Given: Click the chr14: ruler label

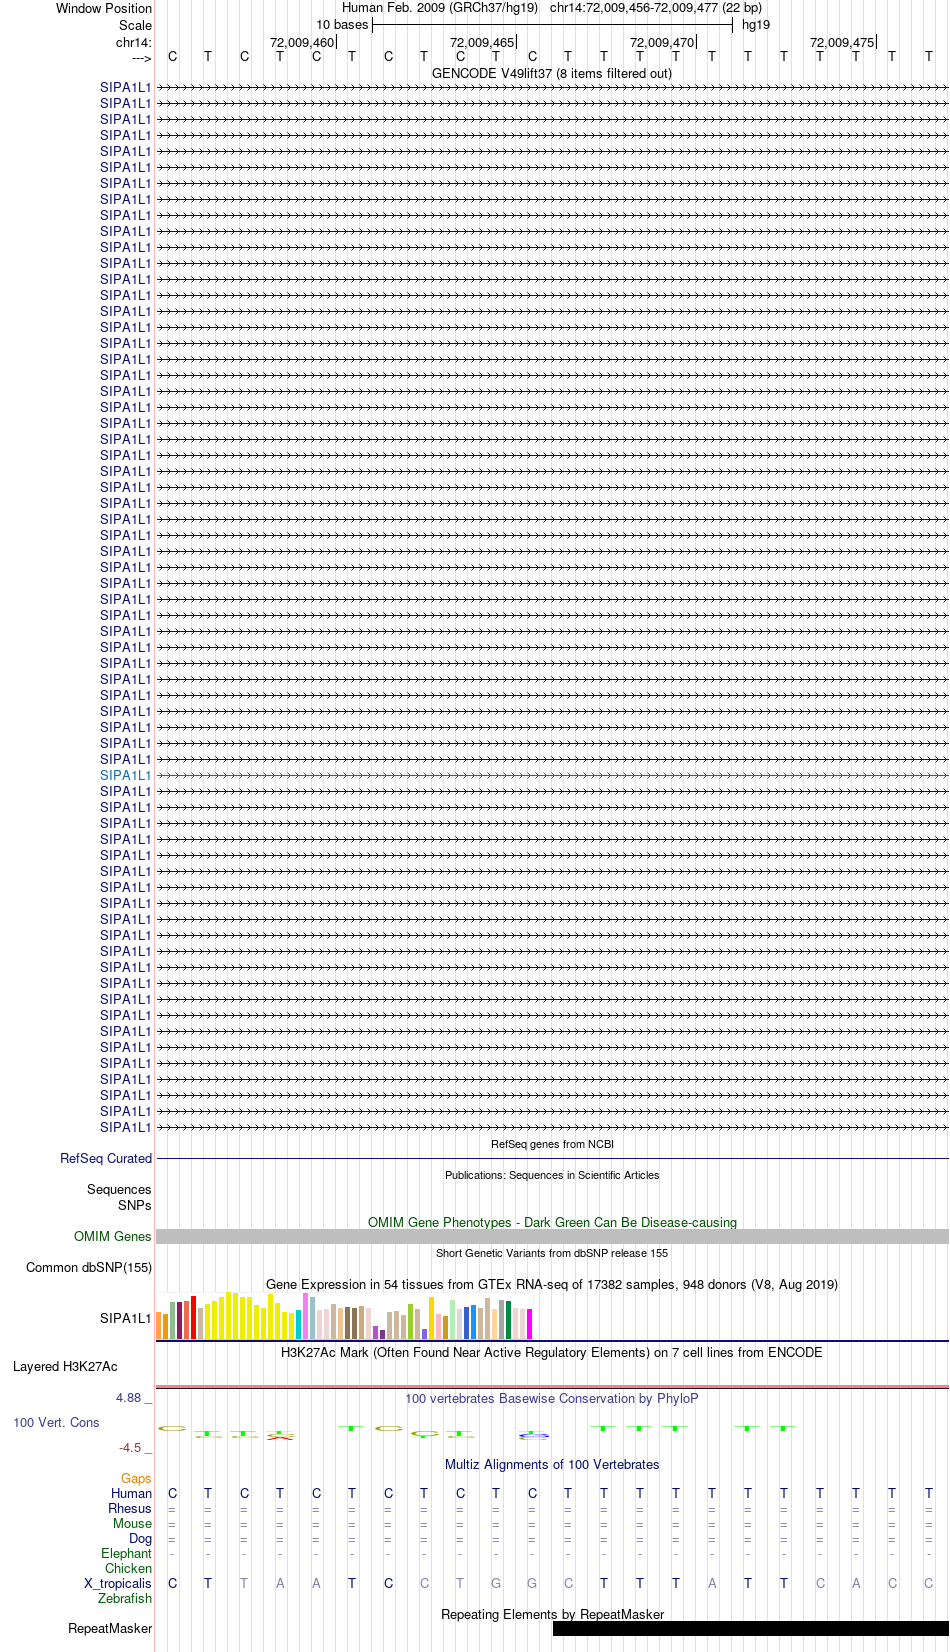Looking at the screenshot, I should coord(134,42).
